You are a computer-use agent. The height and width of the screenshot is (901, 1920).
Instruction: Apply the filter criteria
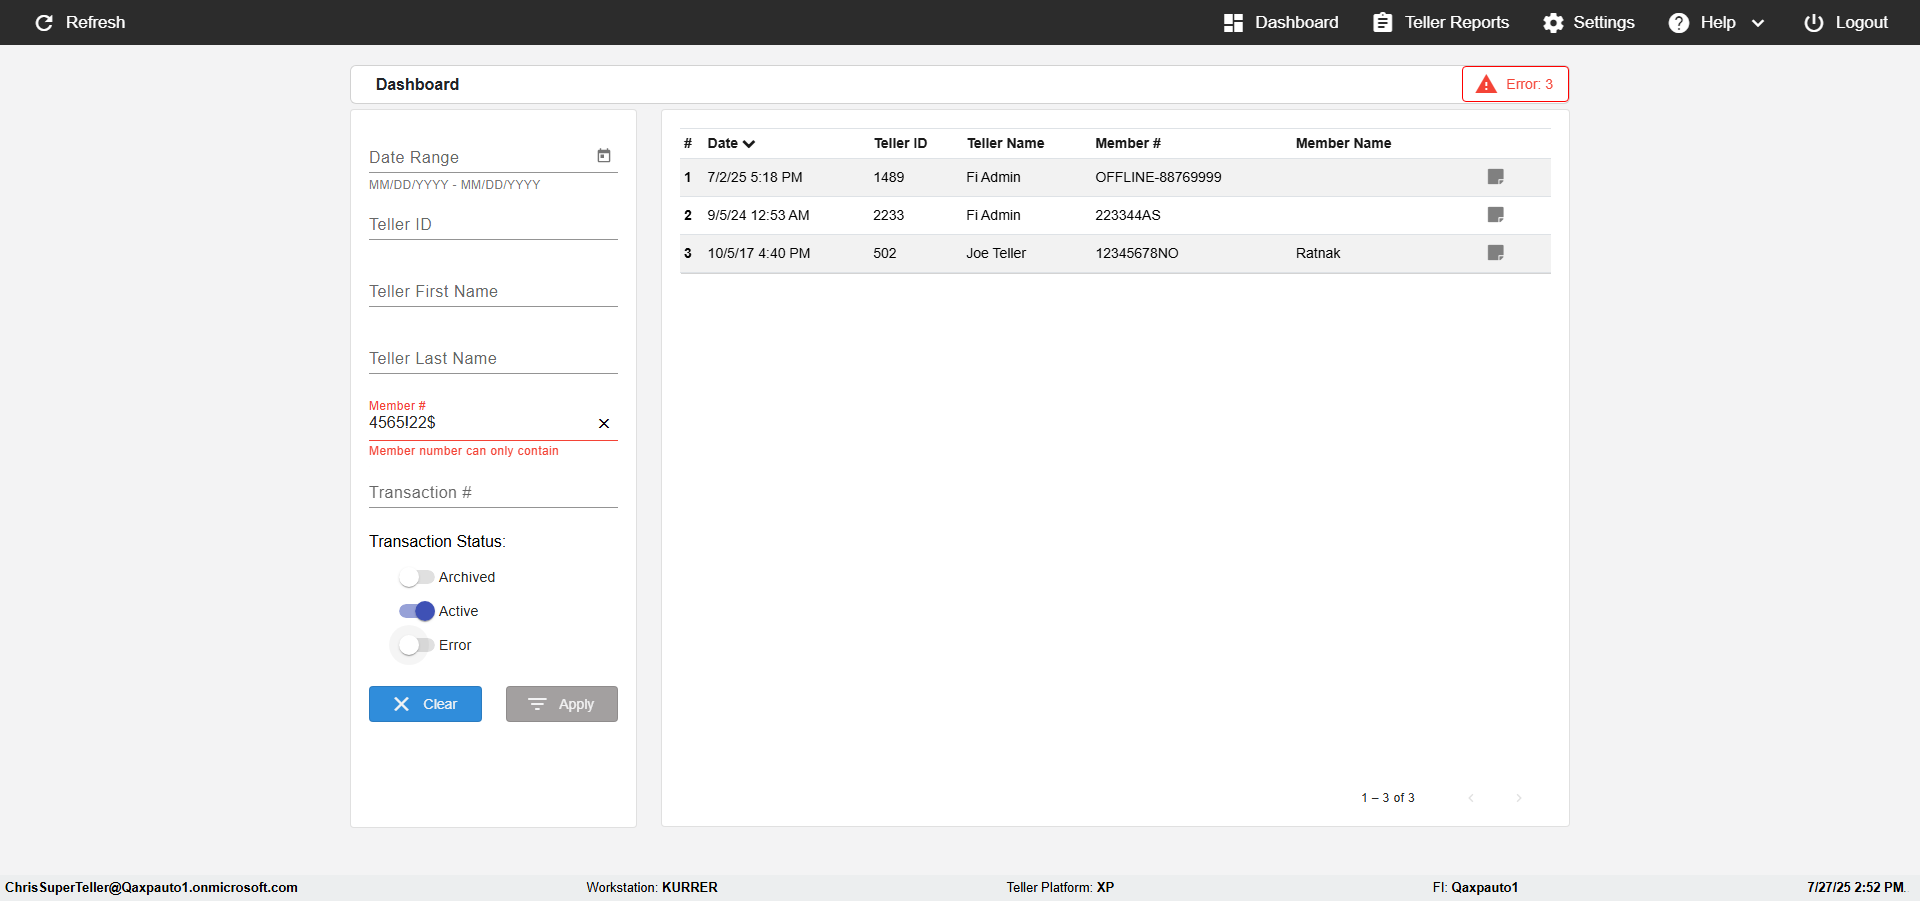[562, 704]
